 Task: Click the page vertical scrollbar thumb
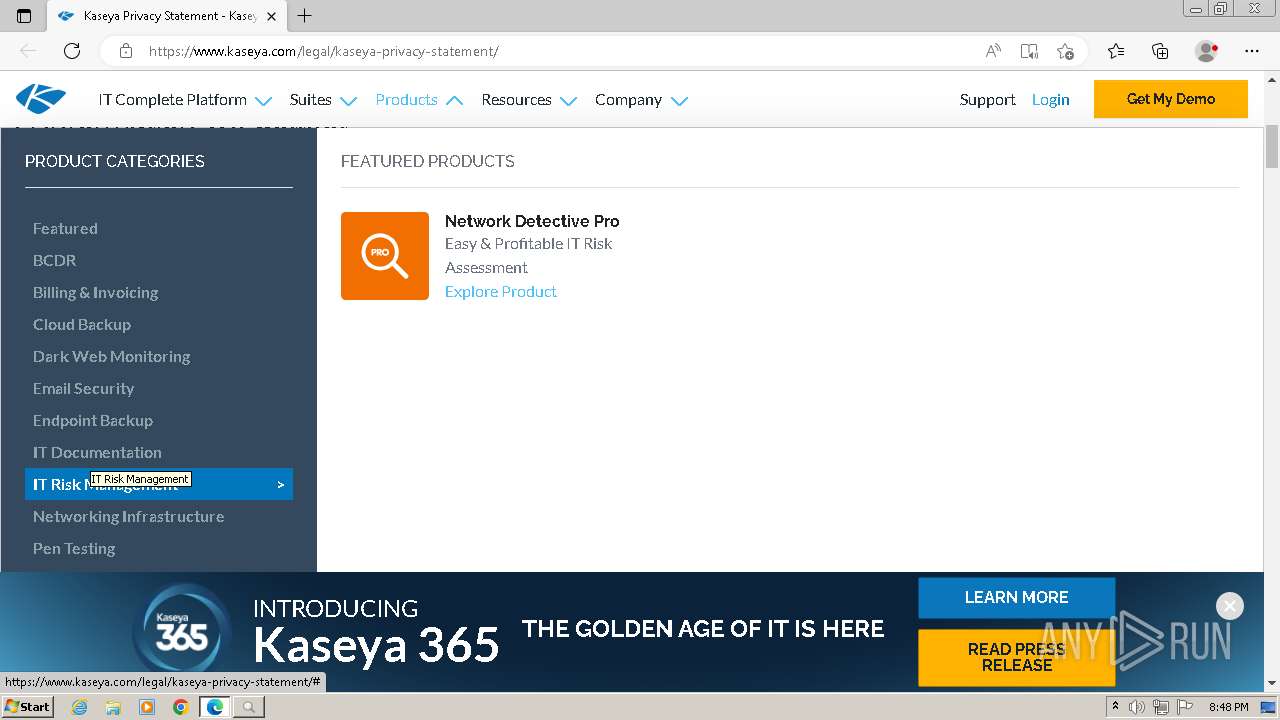1272,148
